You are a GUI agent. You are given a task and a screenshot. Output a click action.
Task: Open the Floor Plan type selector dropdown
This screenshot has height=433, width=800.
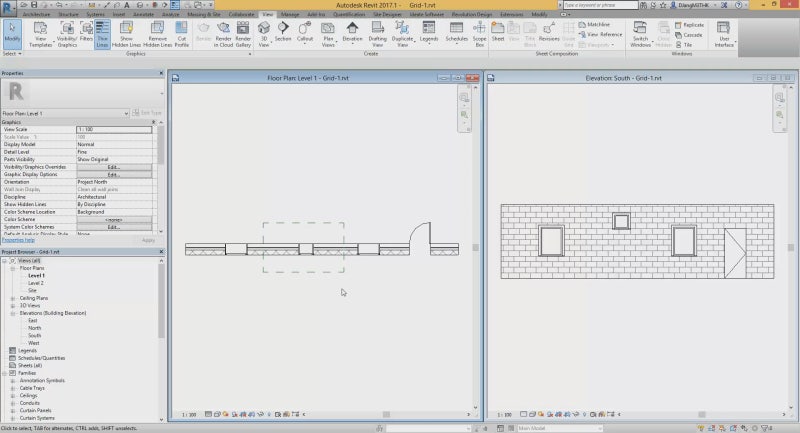click(x=65, y=113)
